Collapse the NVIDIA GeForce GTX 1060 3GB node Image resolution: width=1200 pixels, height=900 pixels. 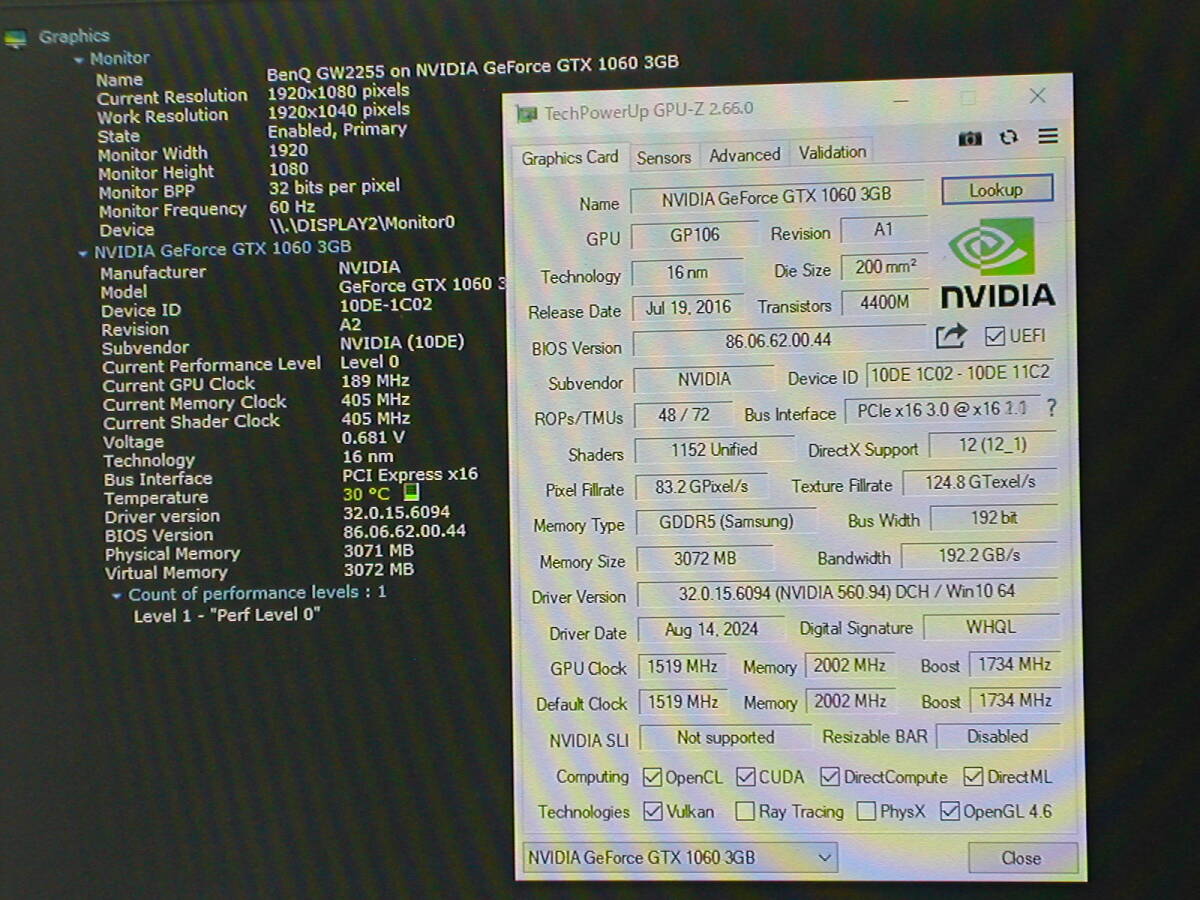[x=82, y=253]
